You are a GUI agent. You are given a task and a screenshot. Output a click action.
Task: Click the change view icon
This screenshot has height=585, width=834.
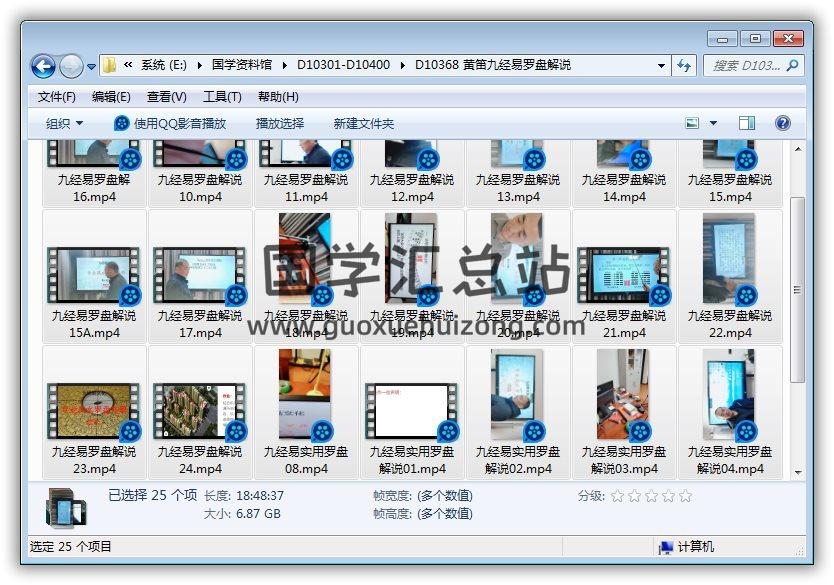point(692,123)
